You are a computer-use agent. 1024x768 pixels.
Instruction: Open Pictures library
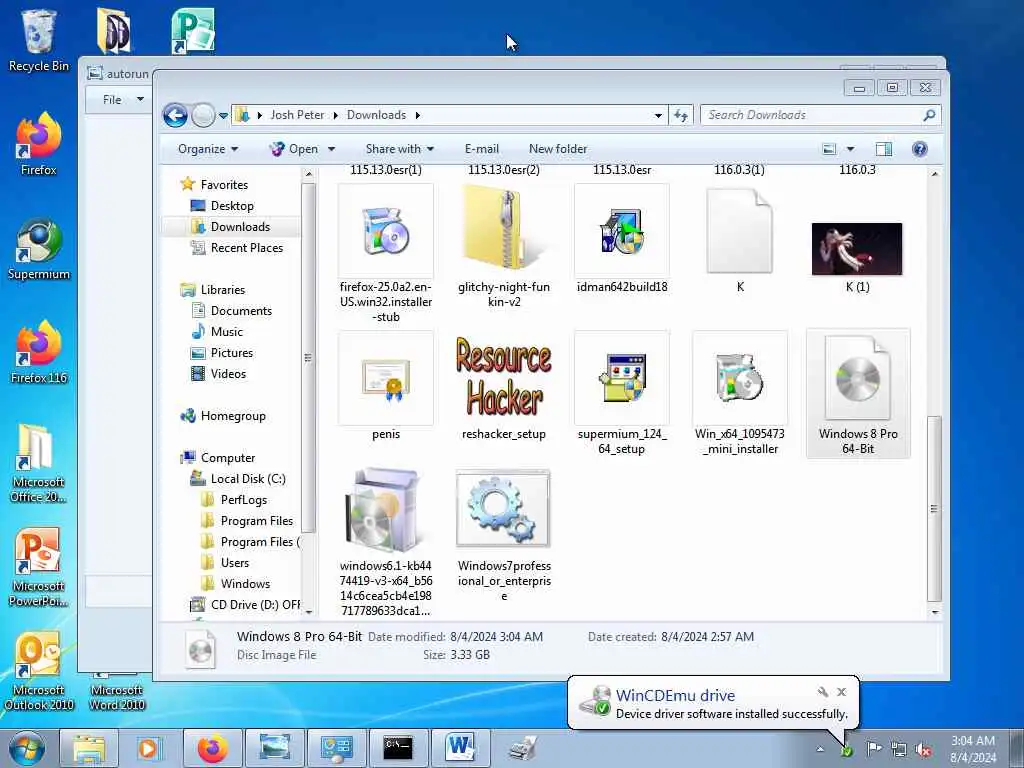click(231, 353)
